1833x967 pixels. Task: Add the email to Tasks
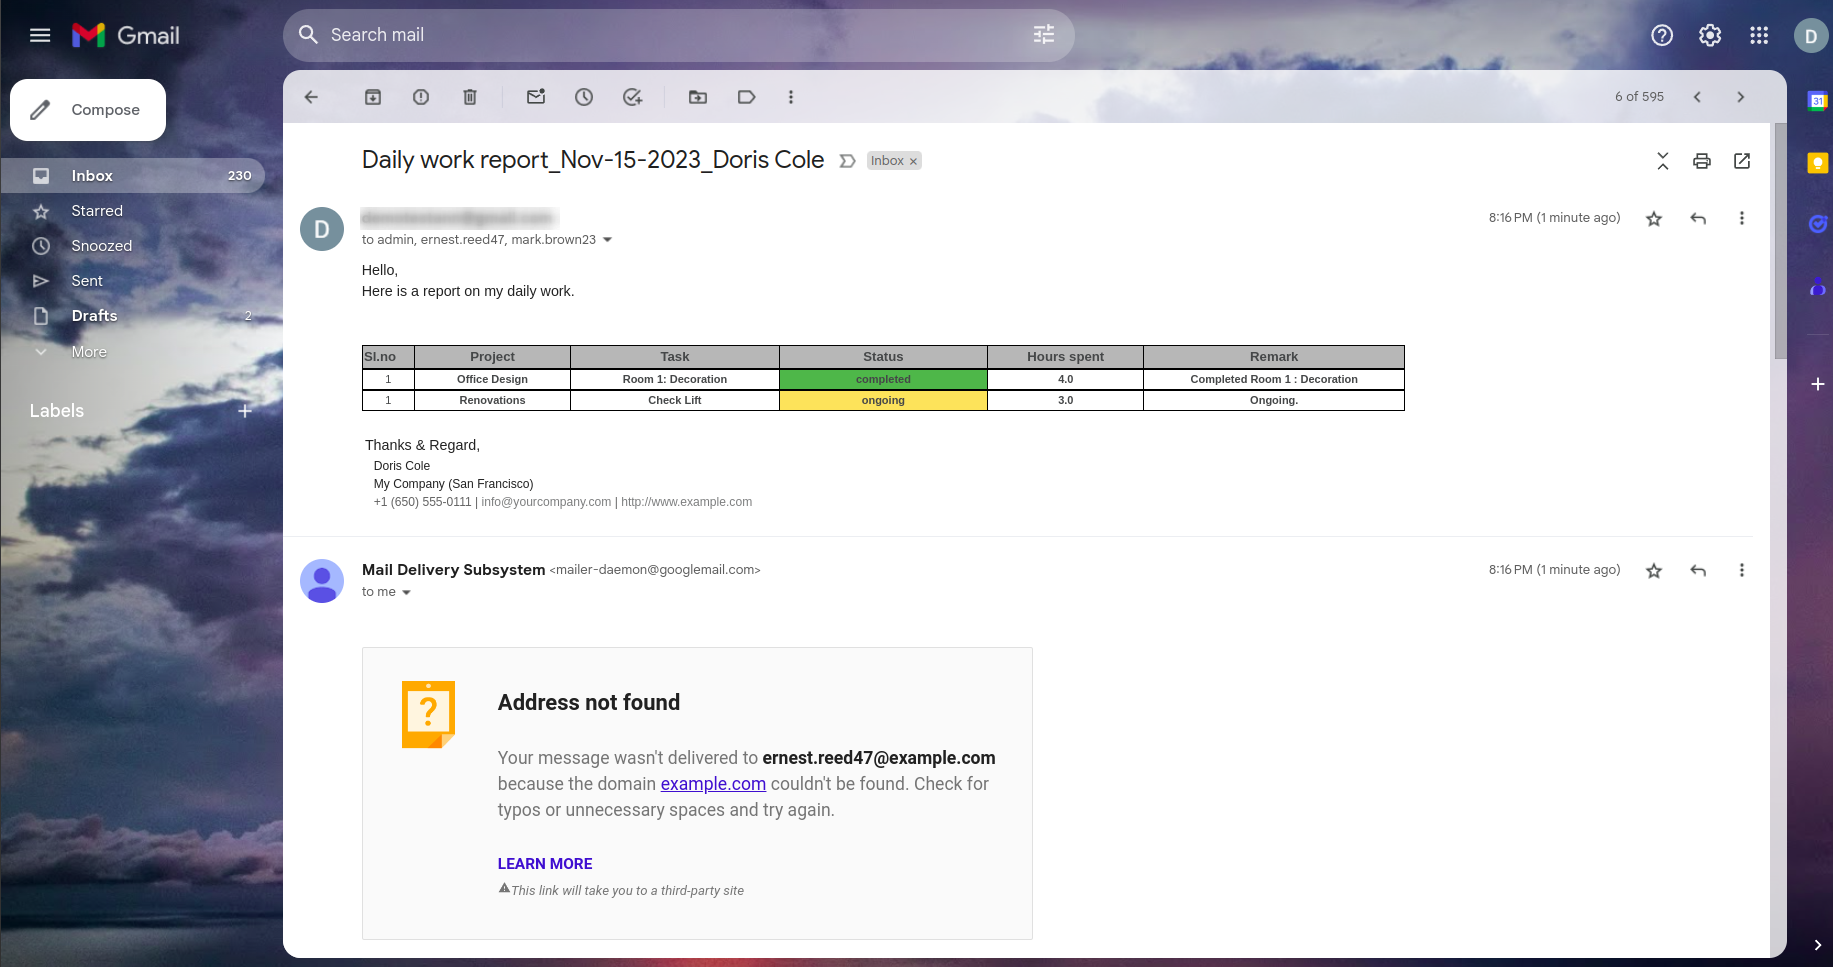(x=632, y=97)
